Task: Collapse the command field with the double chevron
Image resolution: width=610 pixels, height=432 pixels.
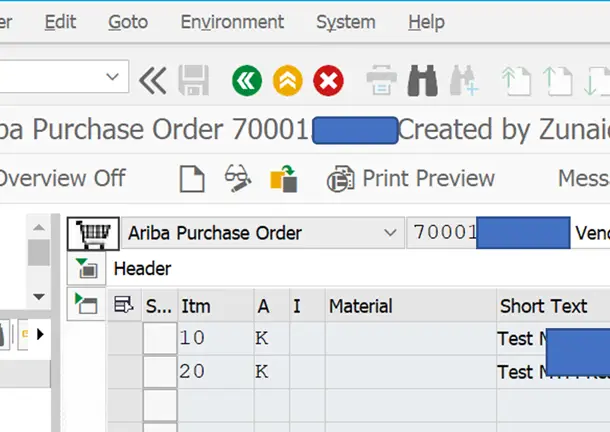Action: pyautogui.click(x=152, y=81)
